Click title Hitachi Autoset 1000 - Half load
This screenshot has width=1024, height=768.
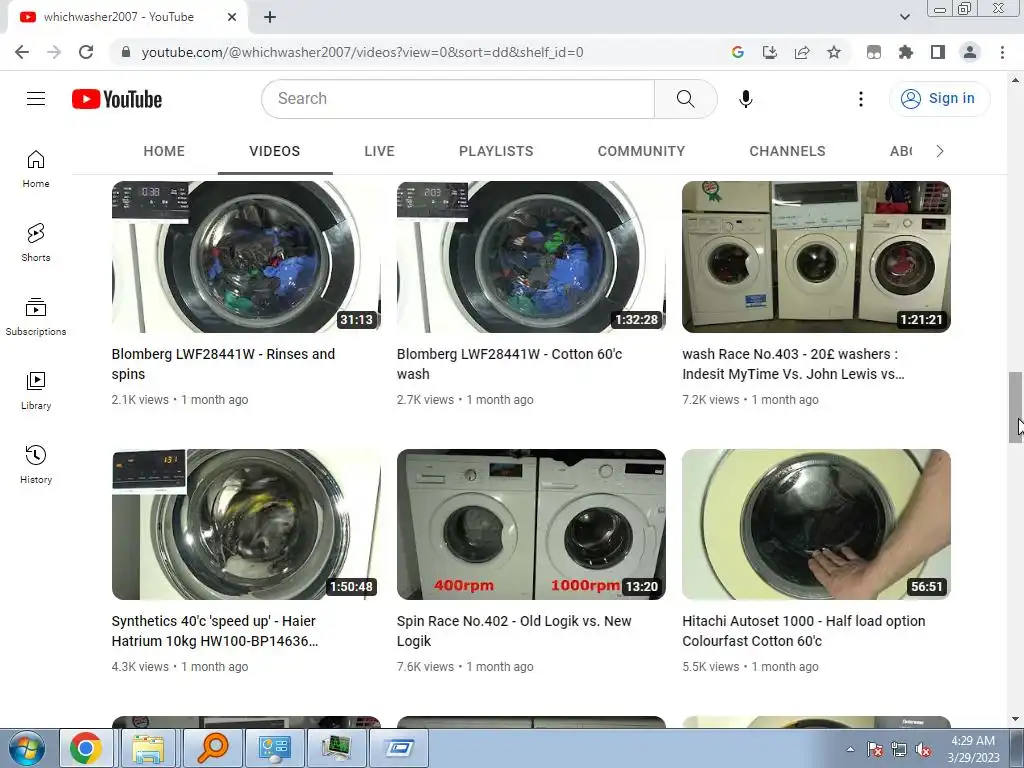pos(804,631)
